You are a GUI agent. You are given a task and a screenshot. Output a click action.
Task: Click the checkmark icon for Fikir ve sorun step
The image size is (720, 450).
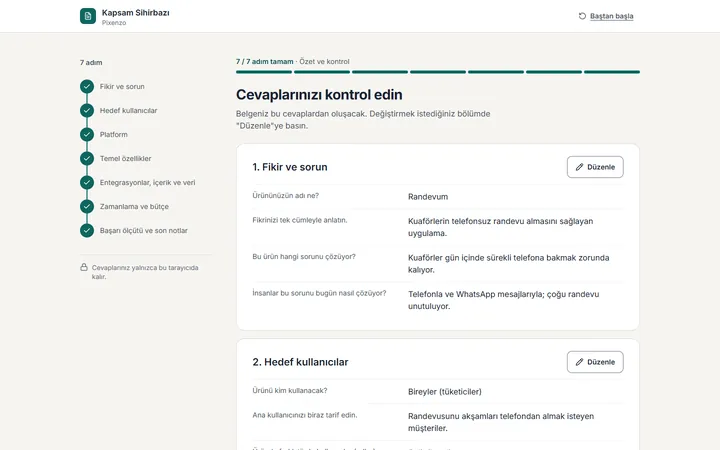point(87,86)
